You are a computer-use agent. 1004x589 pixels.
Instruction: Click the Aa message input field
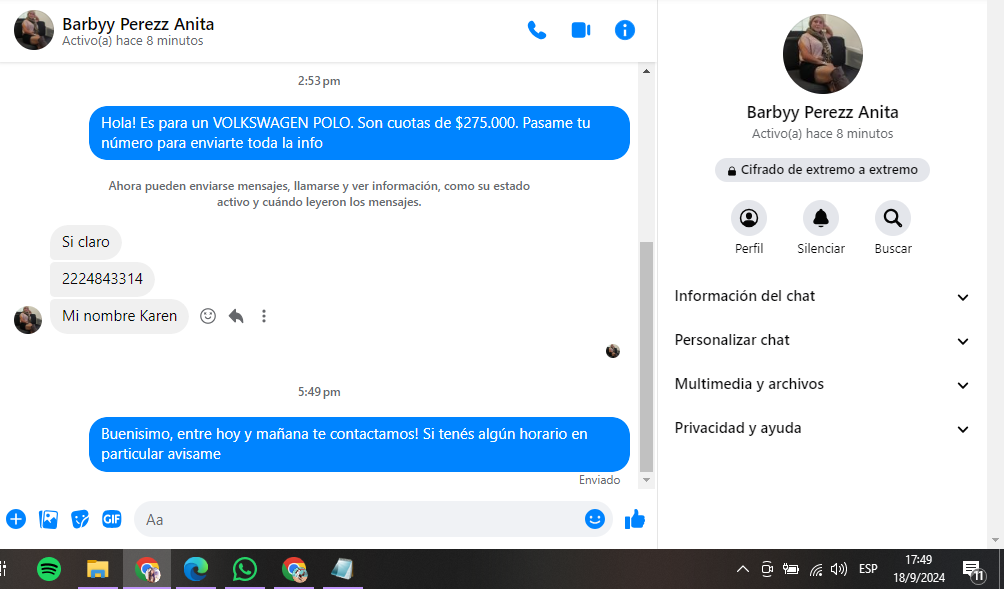coord(360,519)
